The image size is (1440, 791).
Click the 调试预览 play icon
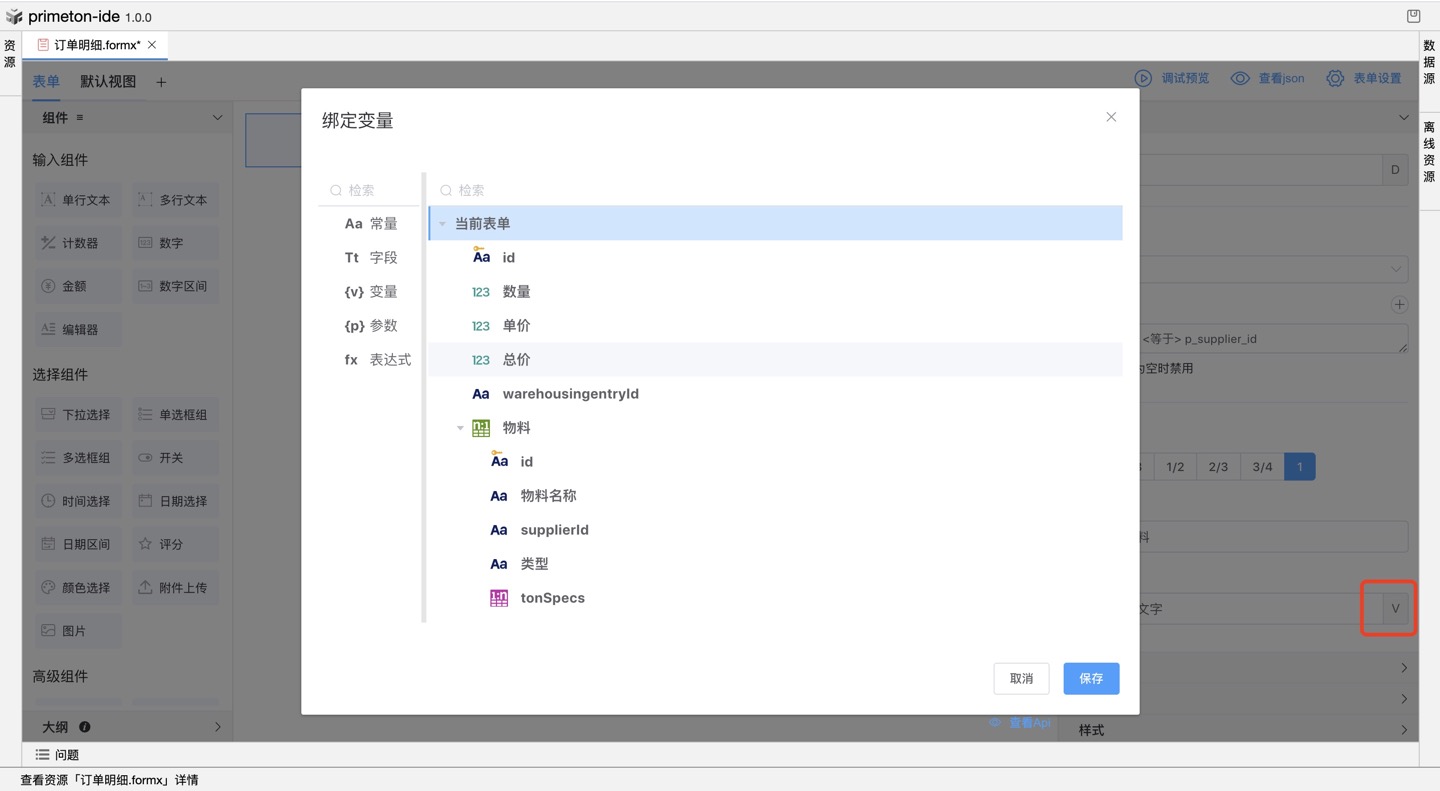coord(1143,78)
